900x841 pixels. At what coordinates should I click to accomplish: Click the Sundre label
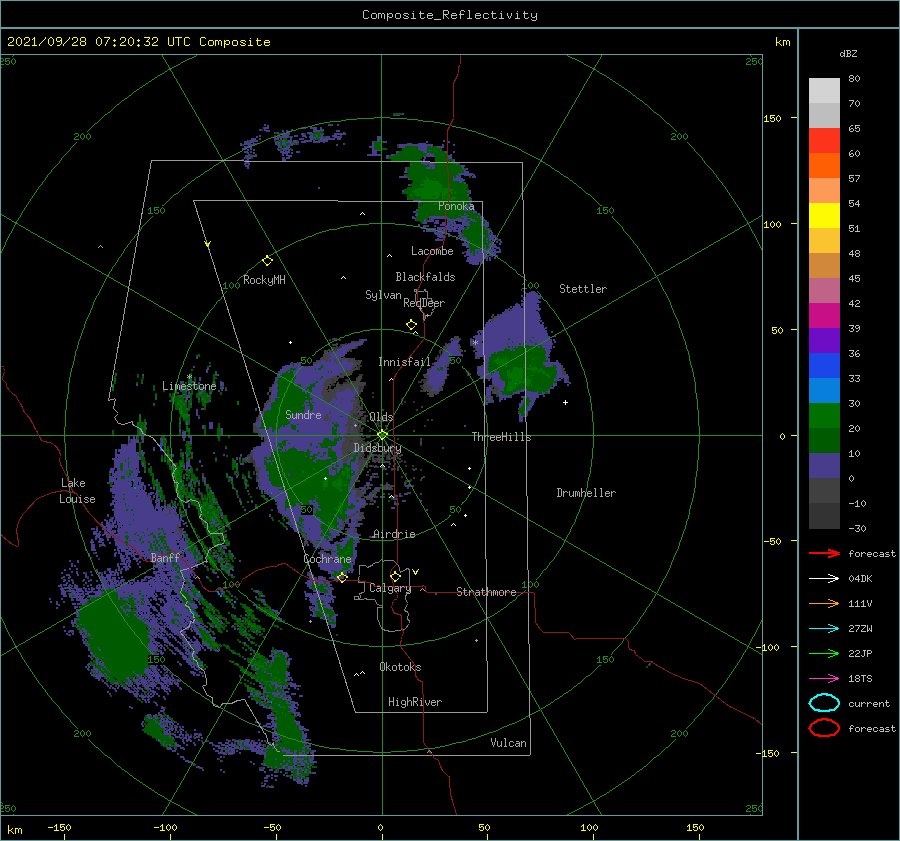pos(303,414)
